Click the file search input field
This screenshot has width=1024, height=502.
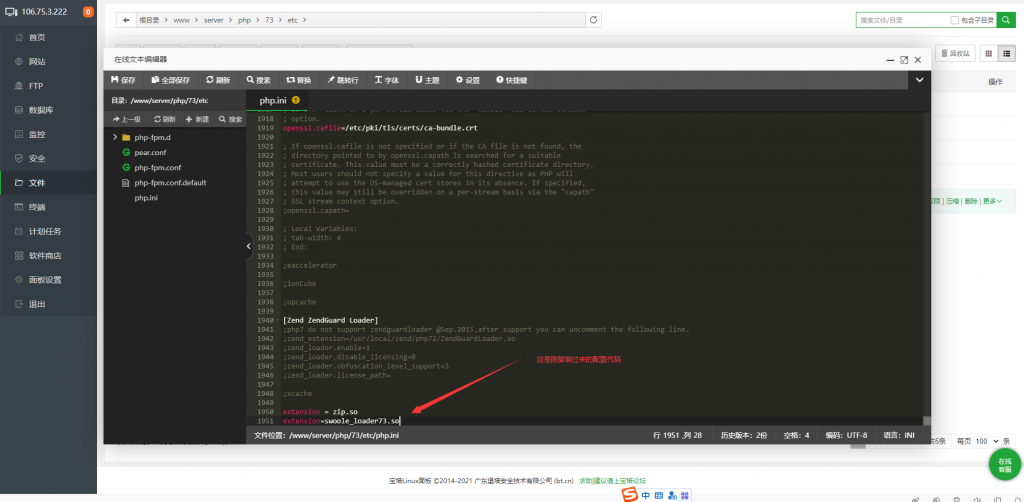pos(900,20)
